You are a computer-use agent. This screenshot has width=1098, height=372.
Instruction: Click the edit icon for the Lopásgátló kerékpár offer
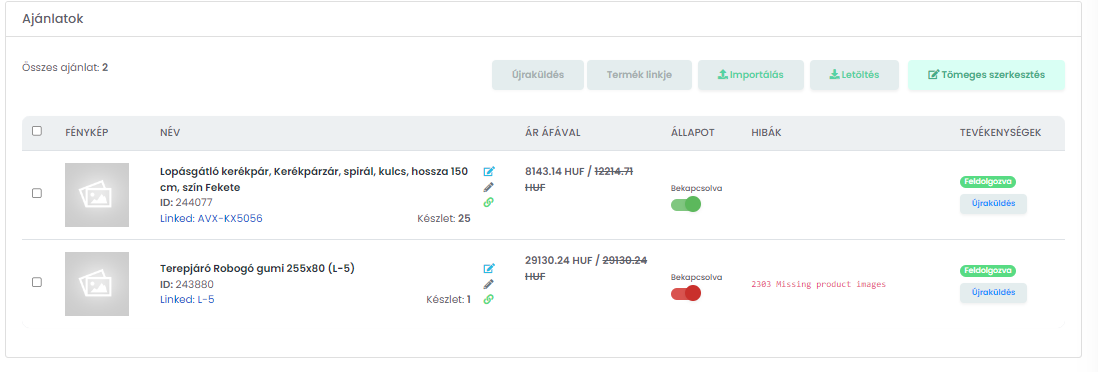(489, 171)
